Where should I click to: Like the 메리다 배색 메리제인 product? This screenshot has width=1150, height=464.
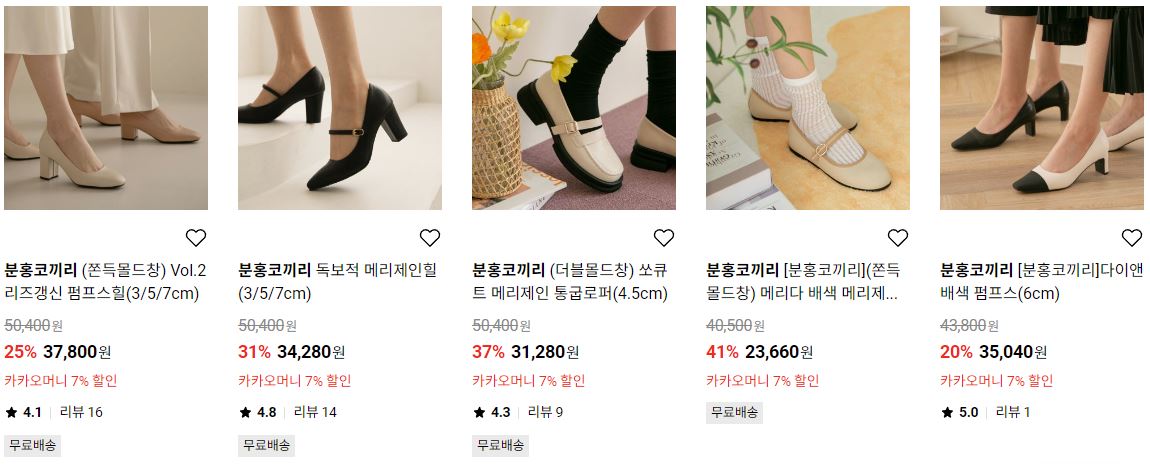point(898,237)
